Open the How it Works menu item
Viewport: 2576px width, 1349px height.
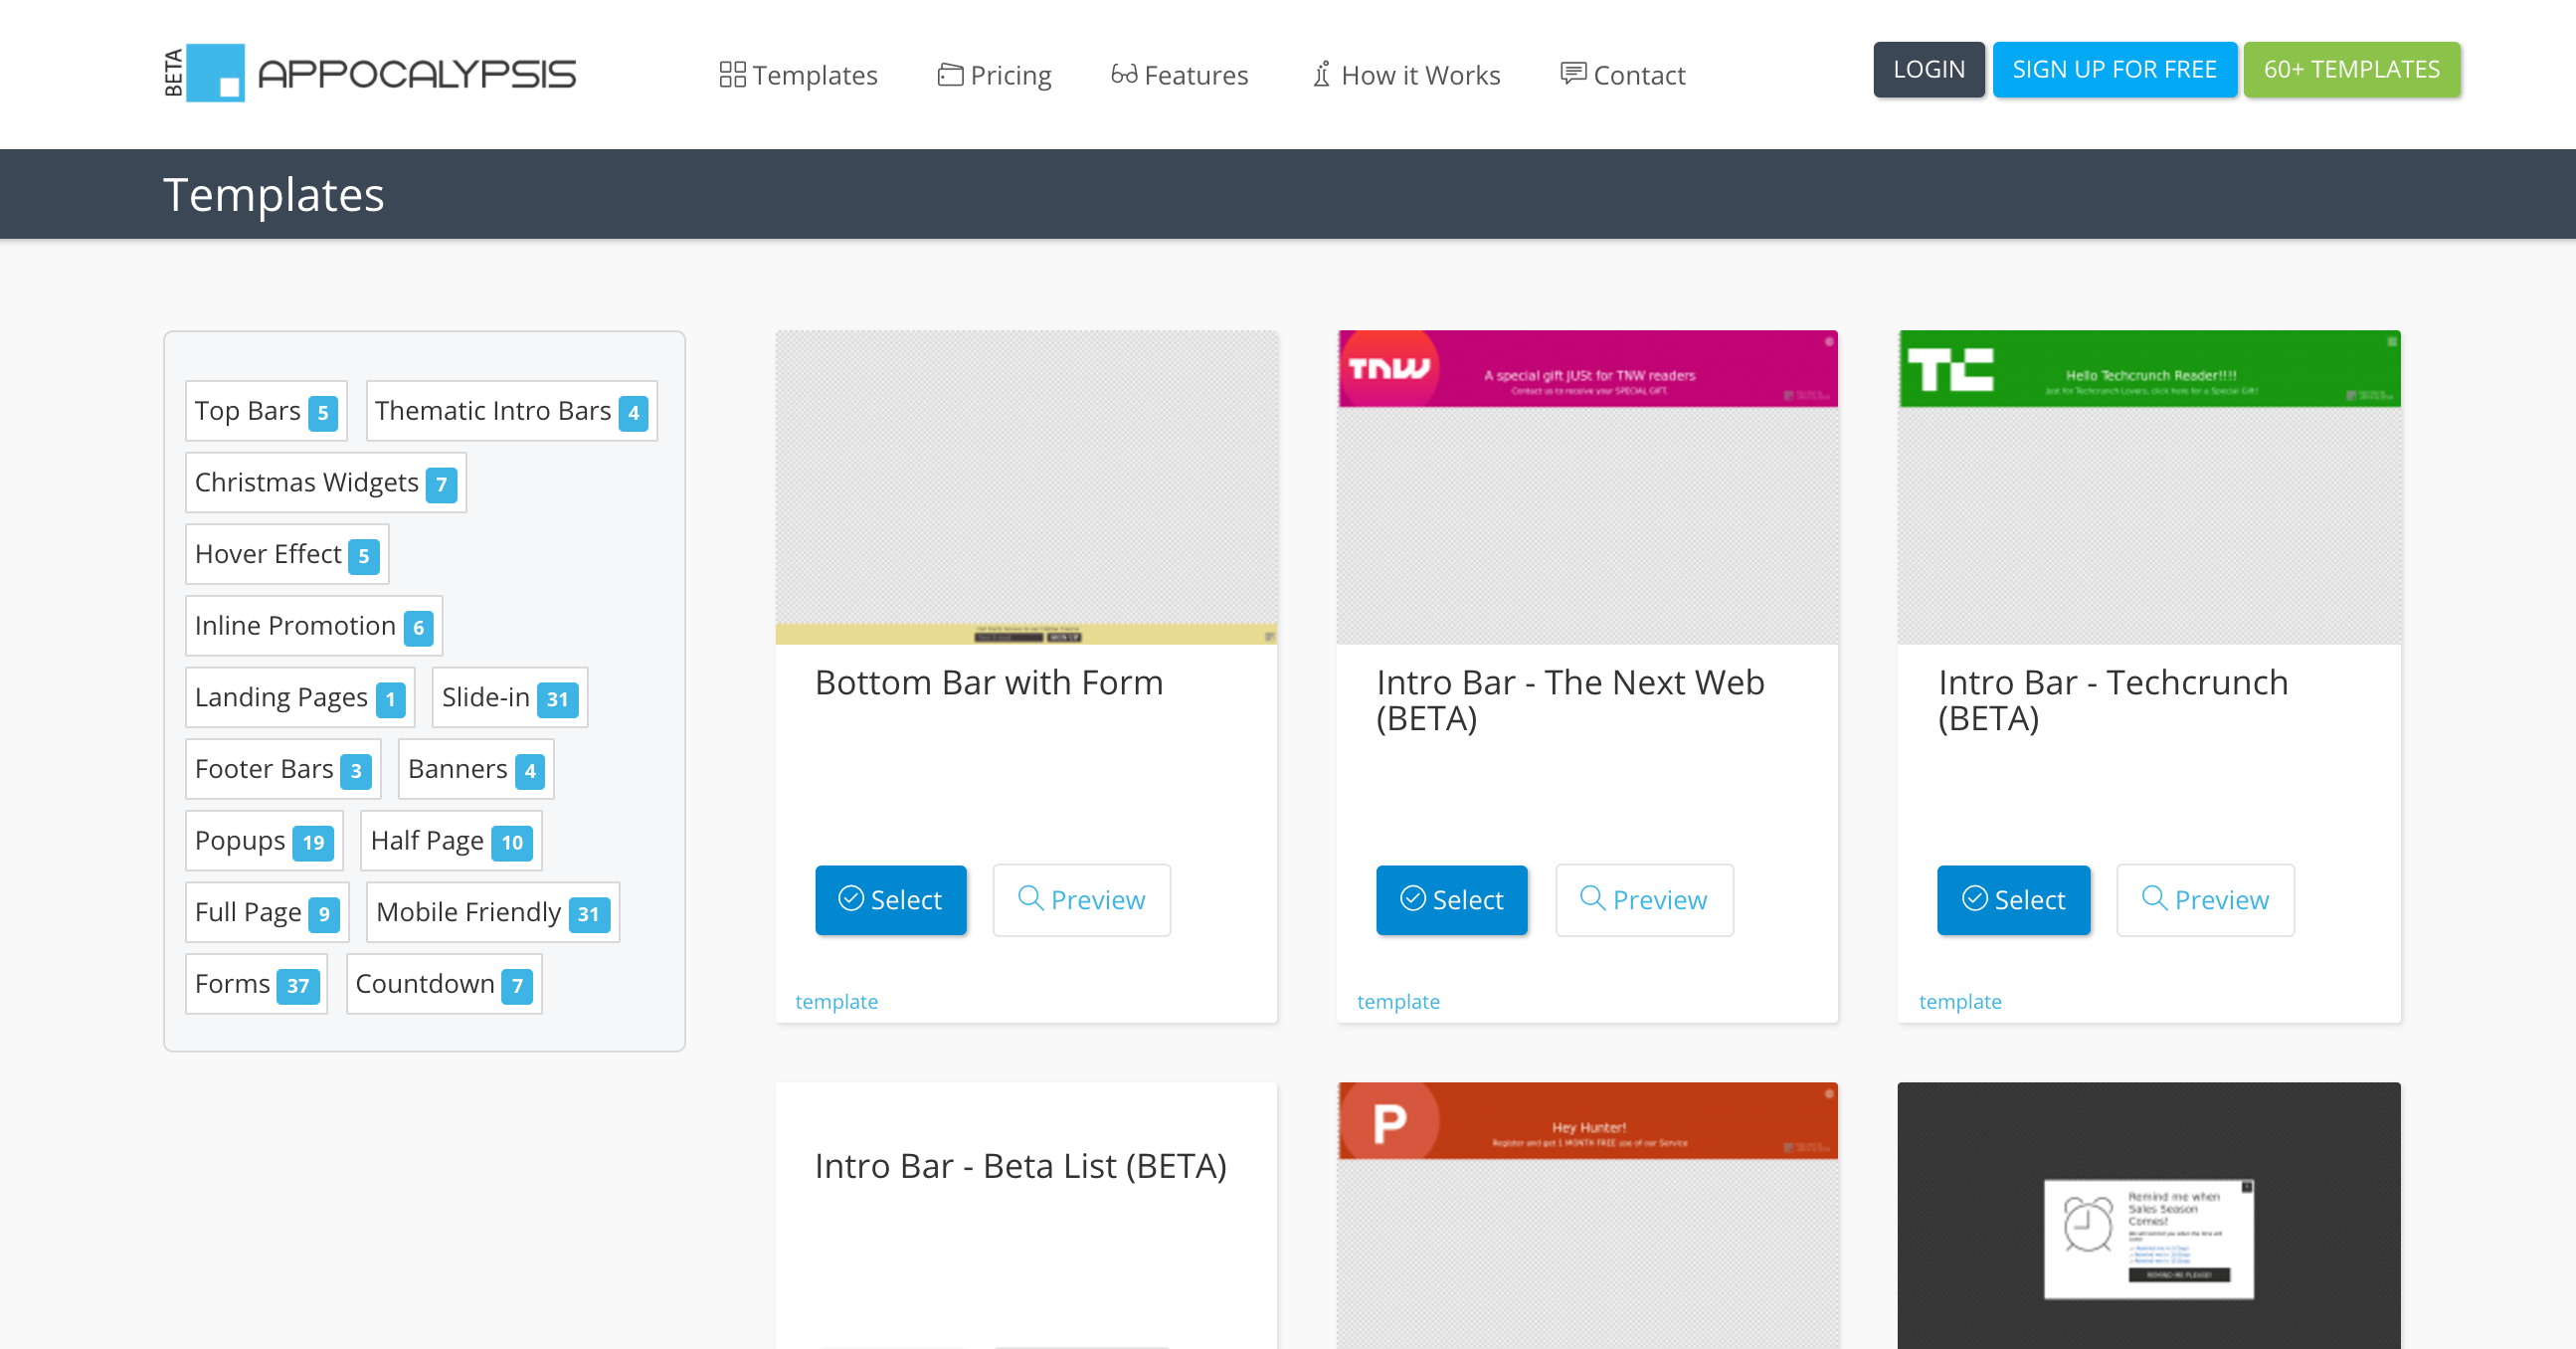pyautogui.click(x=1419, y=75)
